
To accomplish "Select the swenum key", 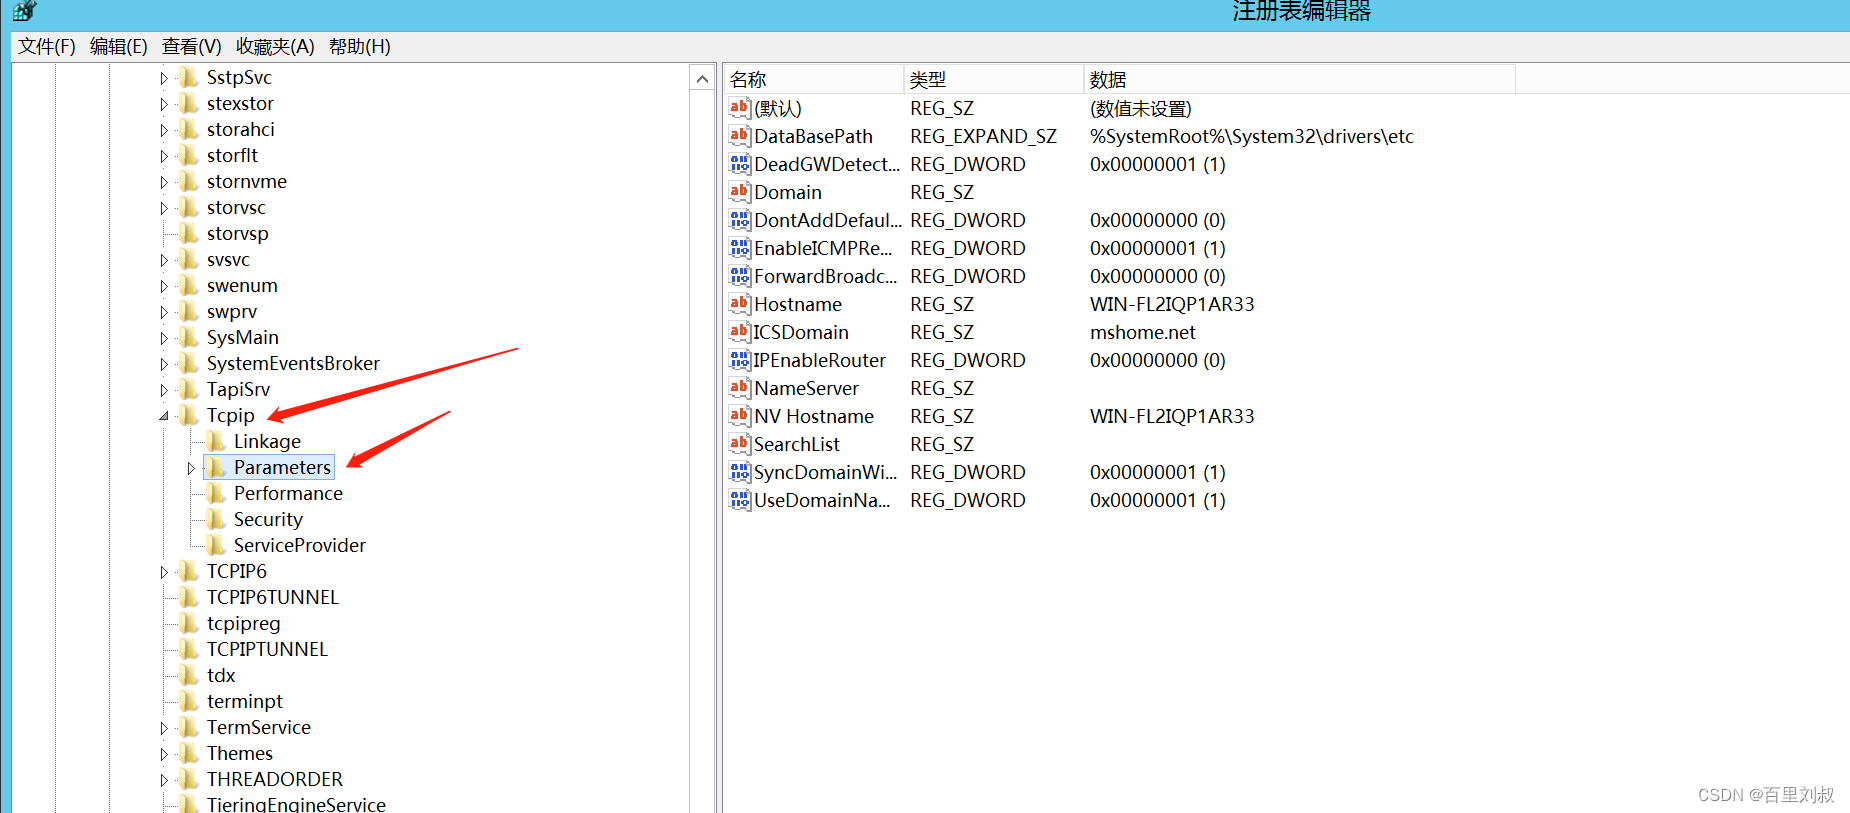I will pyautogui.click(x=242, y=285).
